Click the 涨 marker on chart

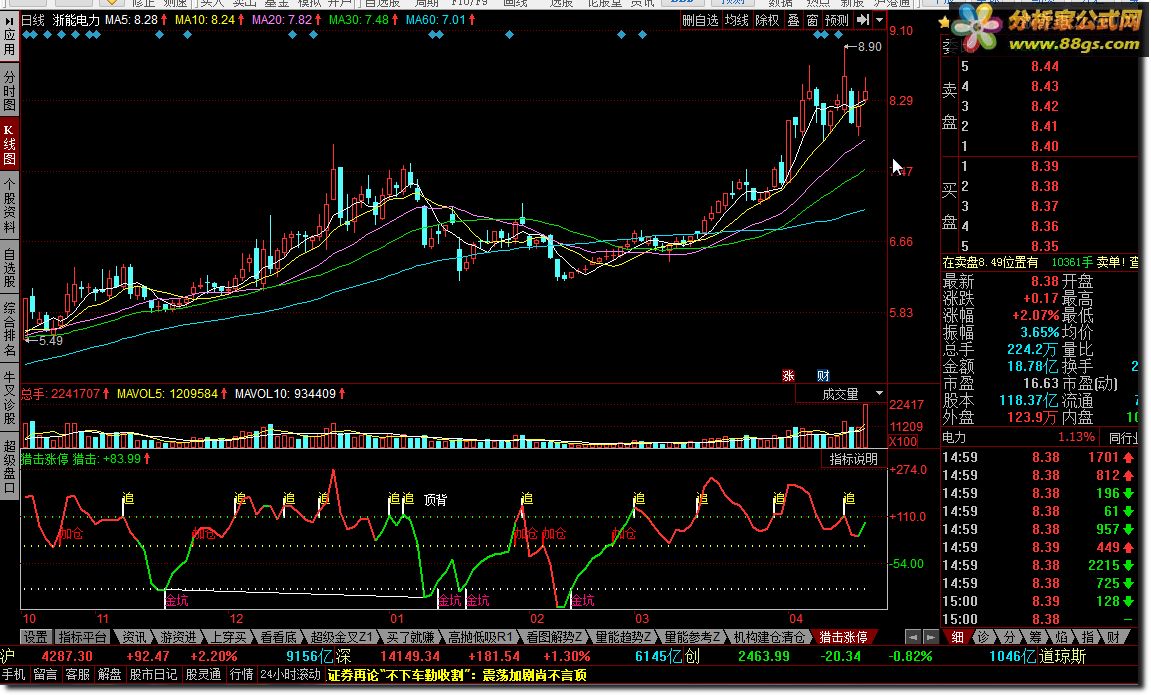tap(788, 376)
